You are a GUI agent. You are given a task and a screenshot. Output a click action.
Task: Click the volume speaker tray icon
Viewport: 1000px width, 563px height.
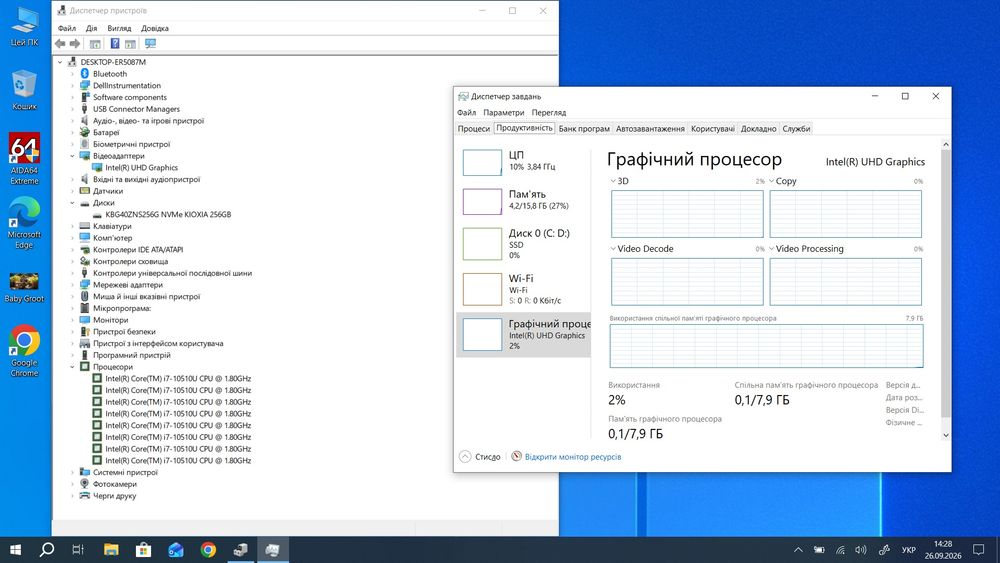point(861,550)
